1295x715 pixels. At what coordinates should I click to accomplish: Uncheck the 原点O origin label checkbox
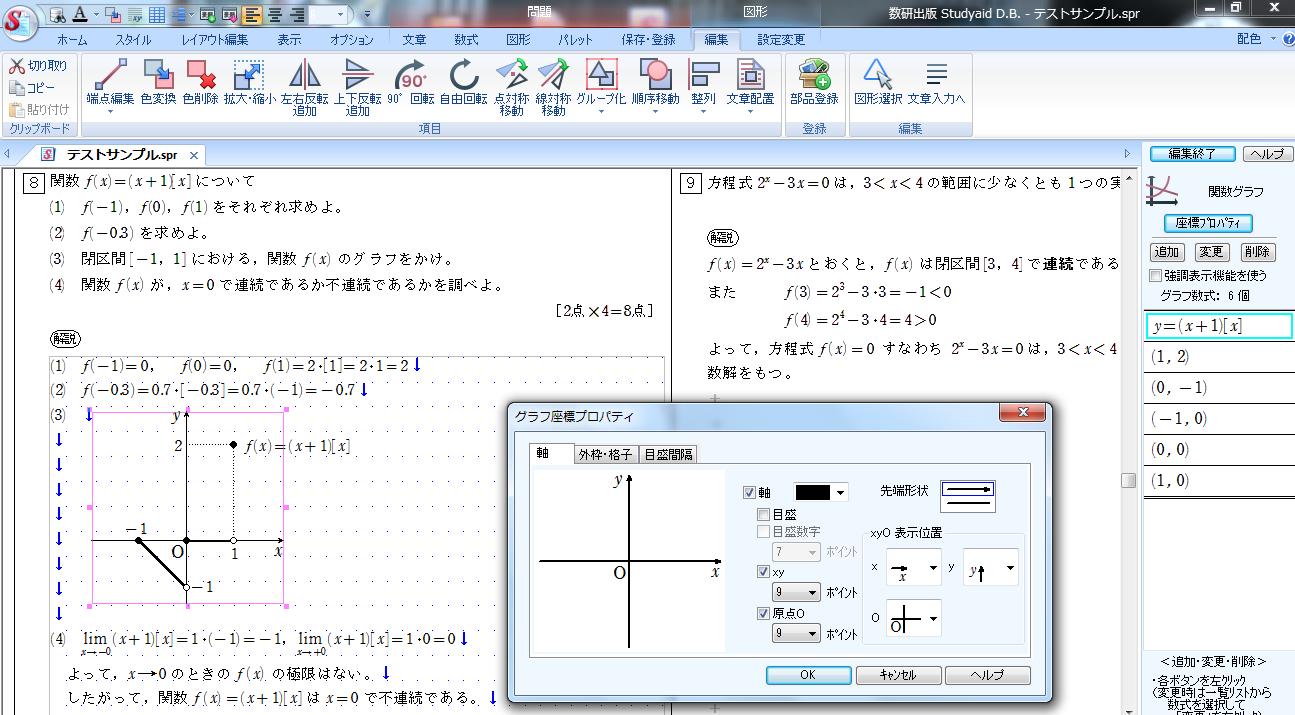click(x=761, y=611)
